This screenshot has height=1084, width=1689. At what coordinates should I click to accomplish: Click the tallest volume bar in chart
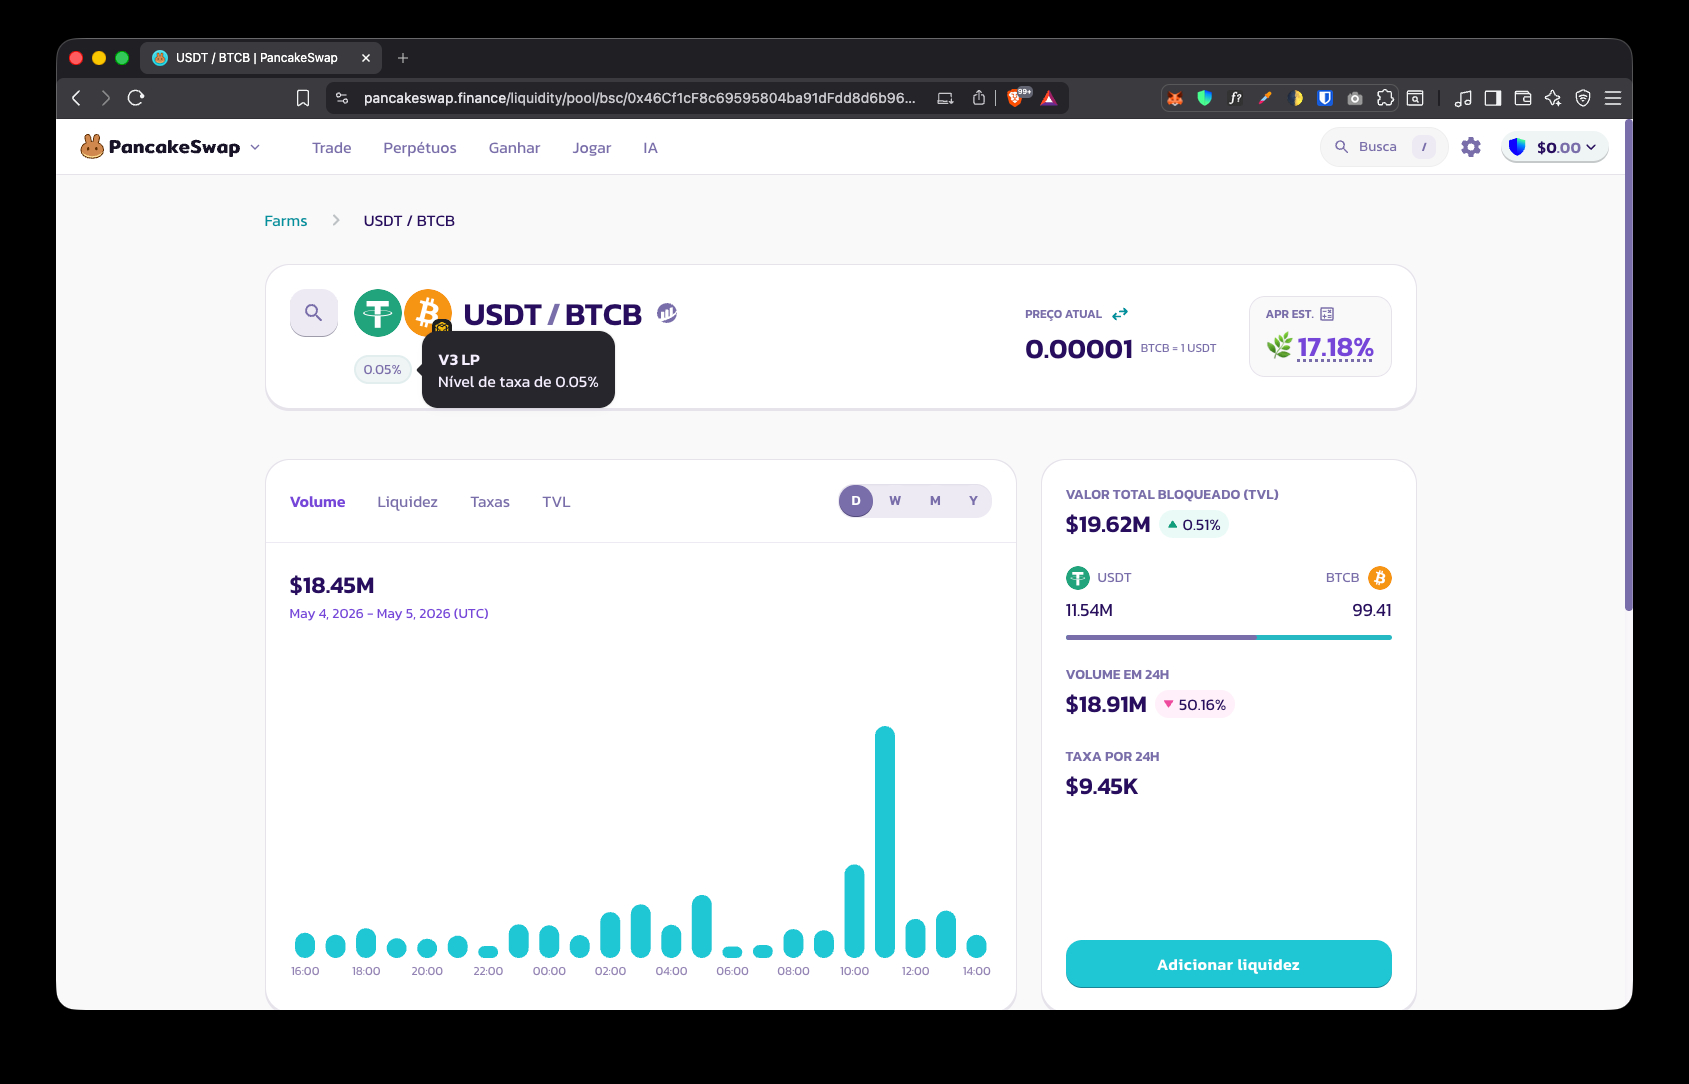(x=885, y=842)
